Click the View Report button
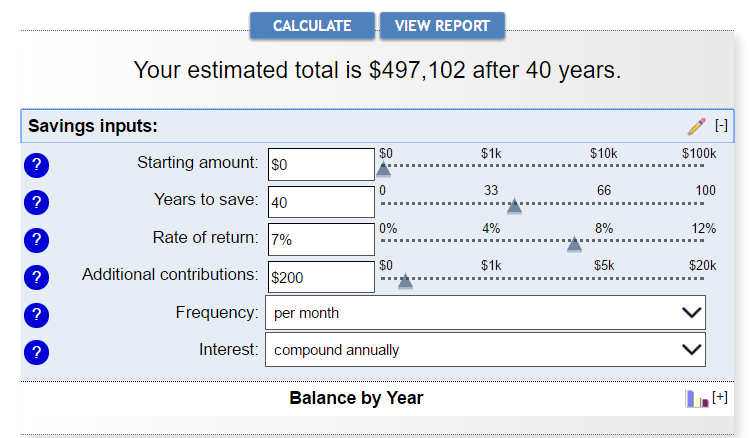 pos(442,26)
